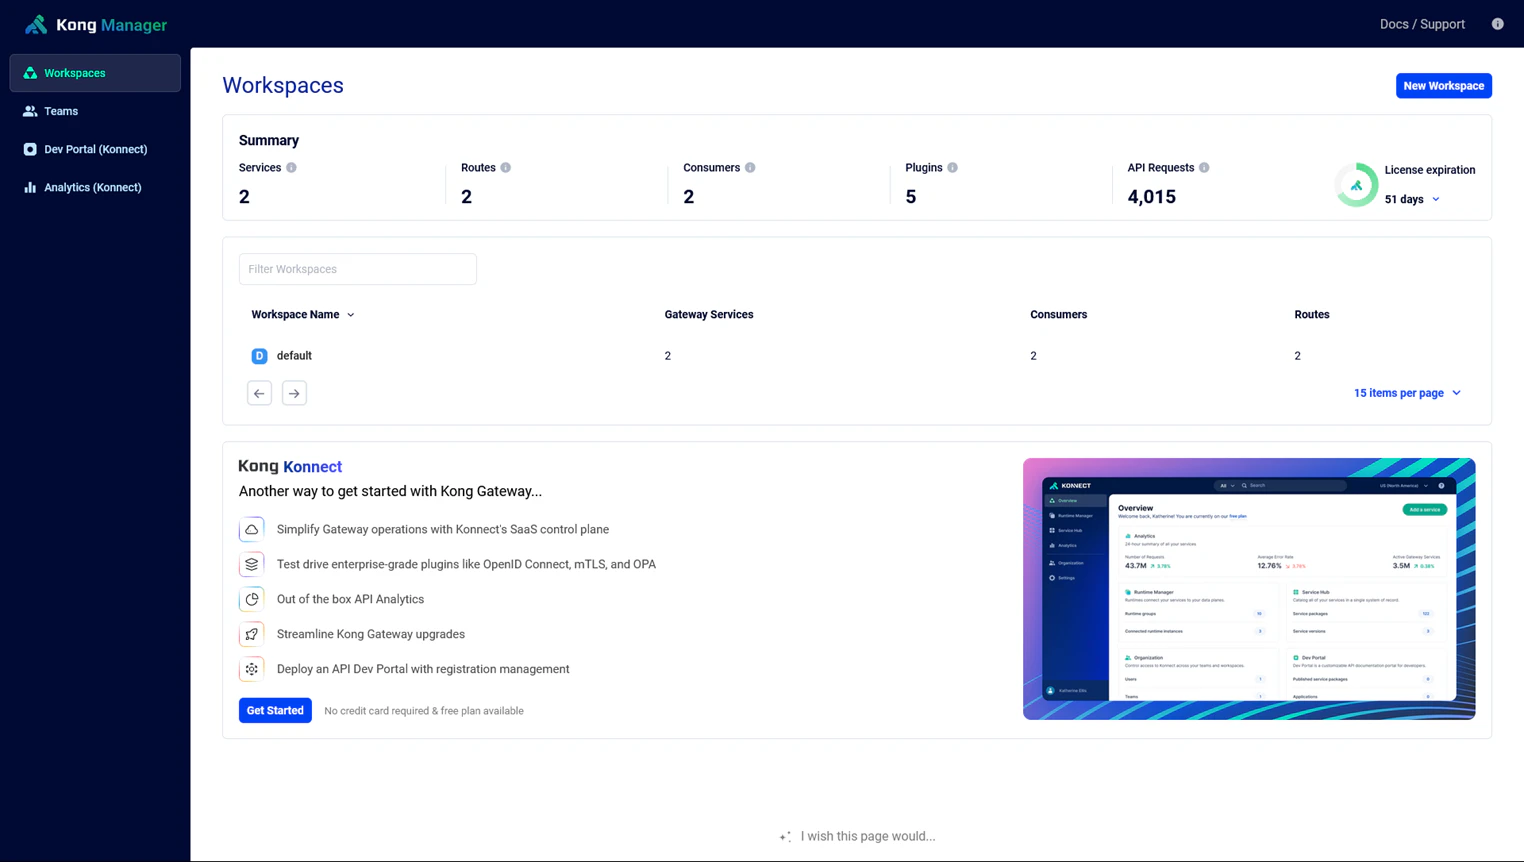
Task: Click 'Out of the box API Analytics' text
Action: (350, 599)
